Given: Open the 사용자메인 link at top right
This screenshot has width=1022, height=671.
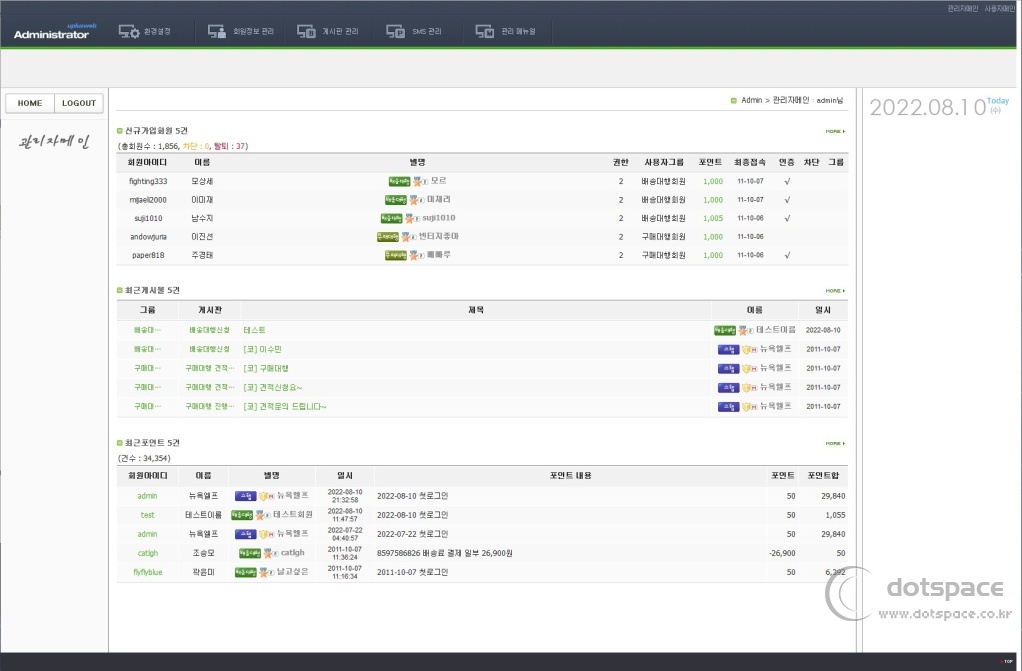Looking at the screenshot, I should click(x=999, y=8).
